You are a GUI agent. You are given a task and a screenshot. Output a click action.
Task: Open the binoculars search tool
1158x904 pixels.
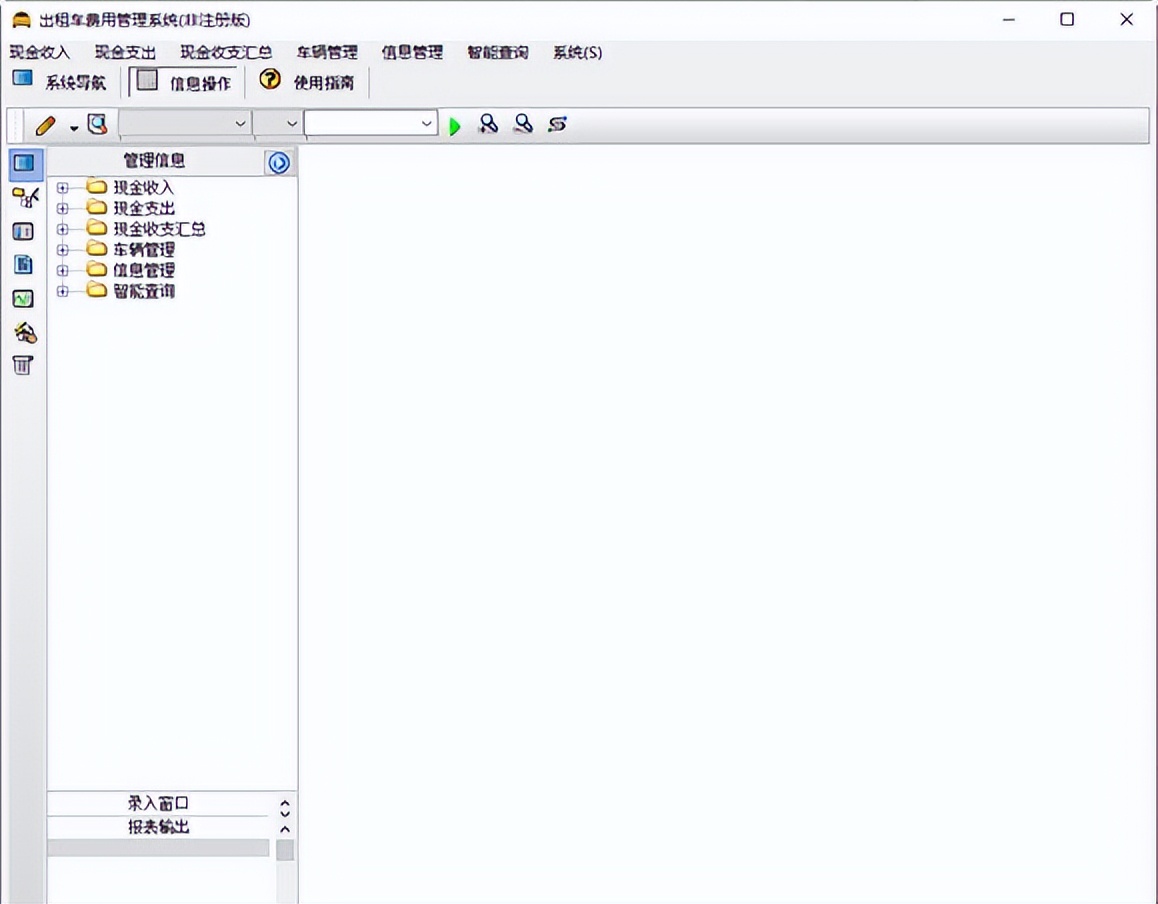(x=488, y=123)
